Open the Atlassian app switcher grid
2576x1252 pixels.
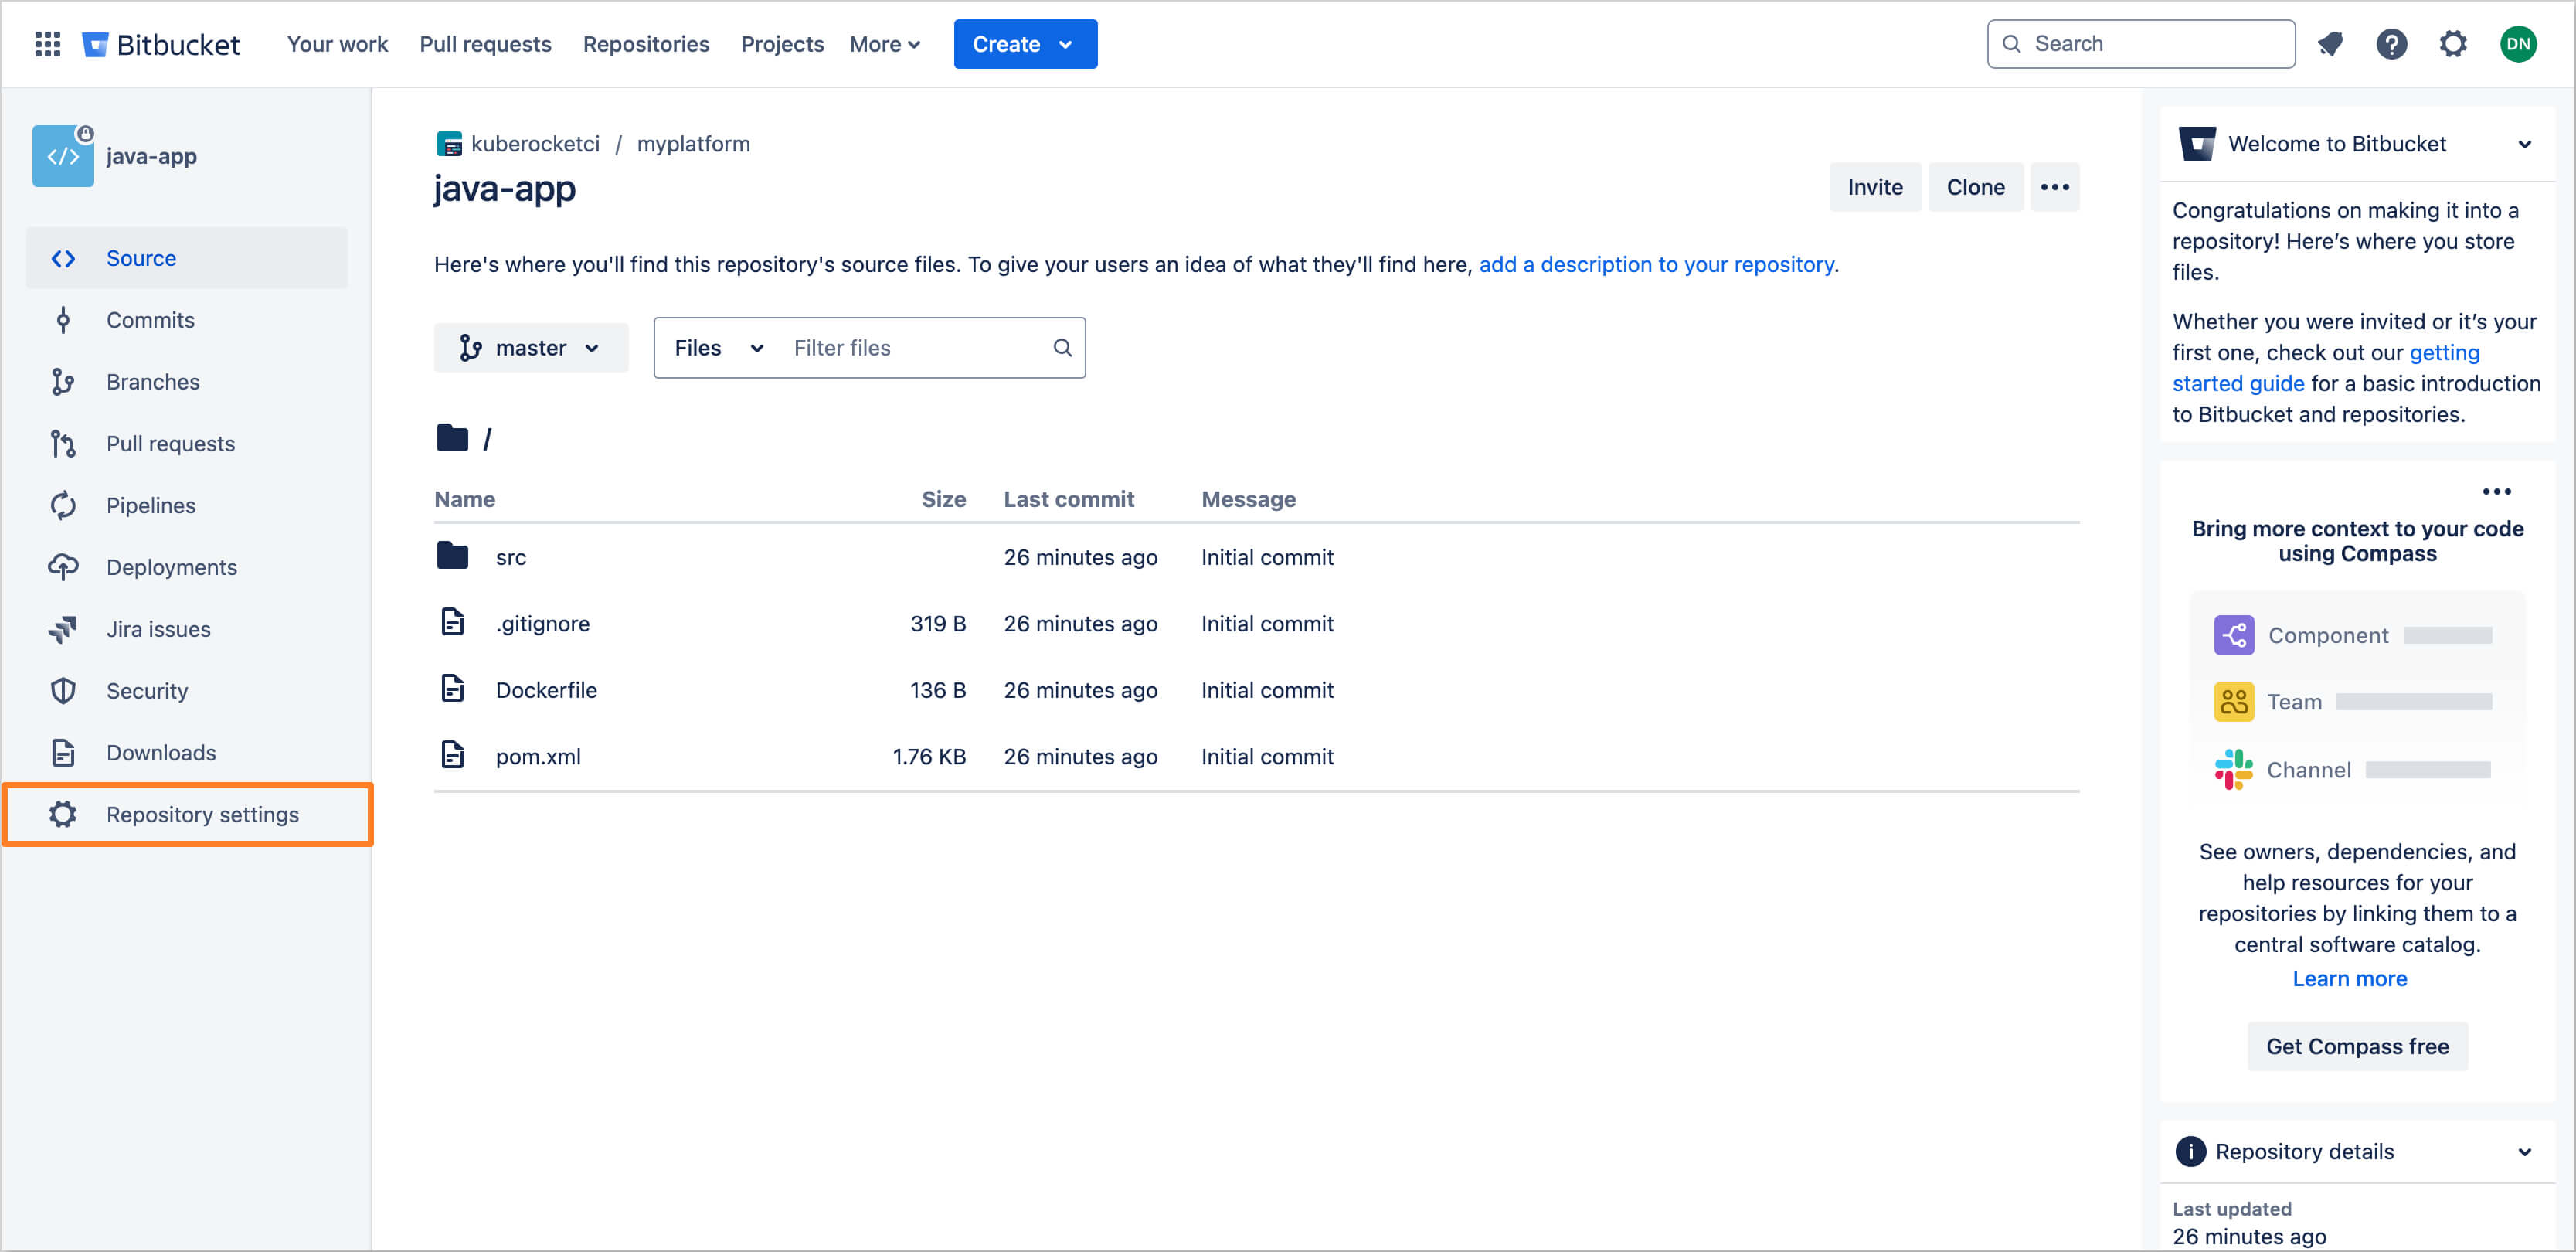47,44
